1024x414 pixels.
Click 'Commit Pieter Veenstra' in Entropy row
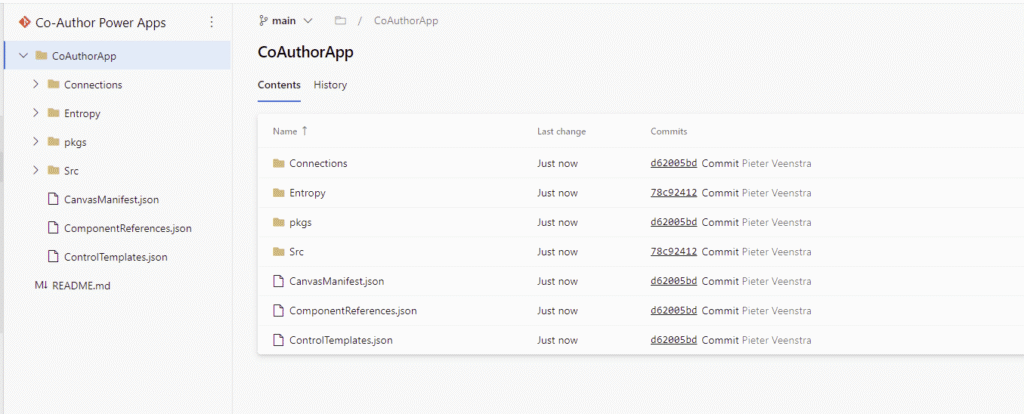tap(756, 193)
